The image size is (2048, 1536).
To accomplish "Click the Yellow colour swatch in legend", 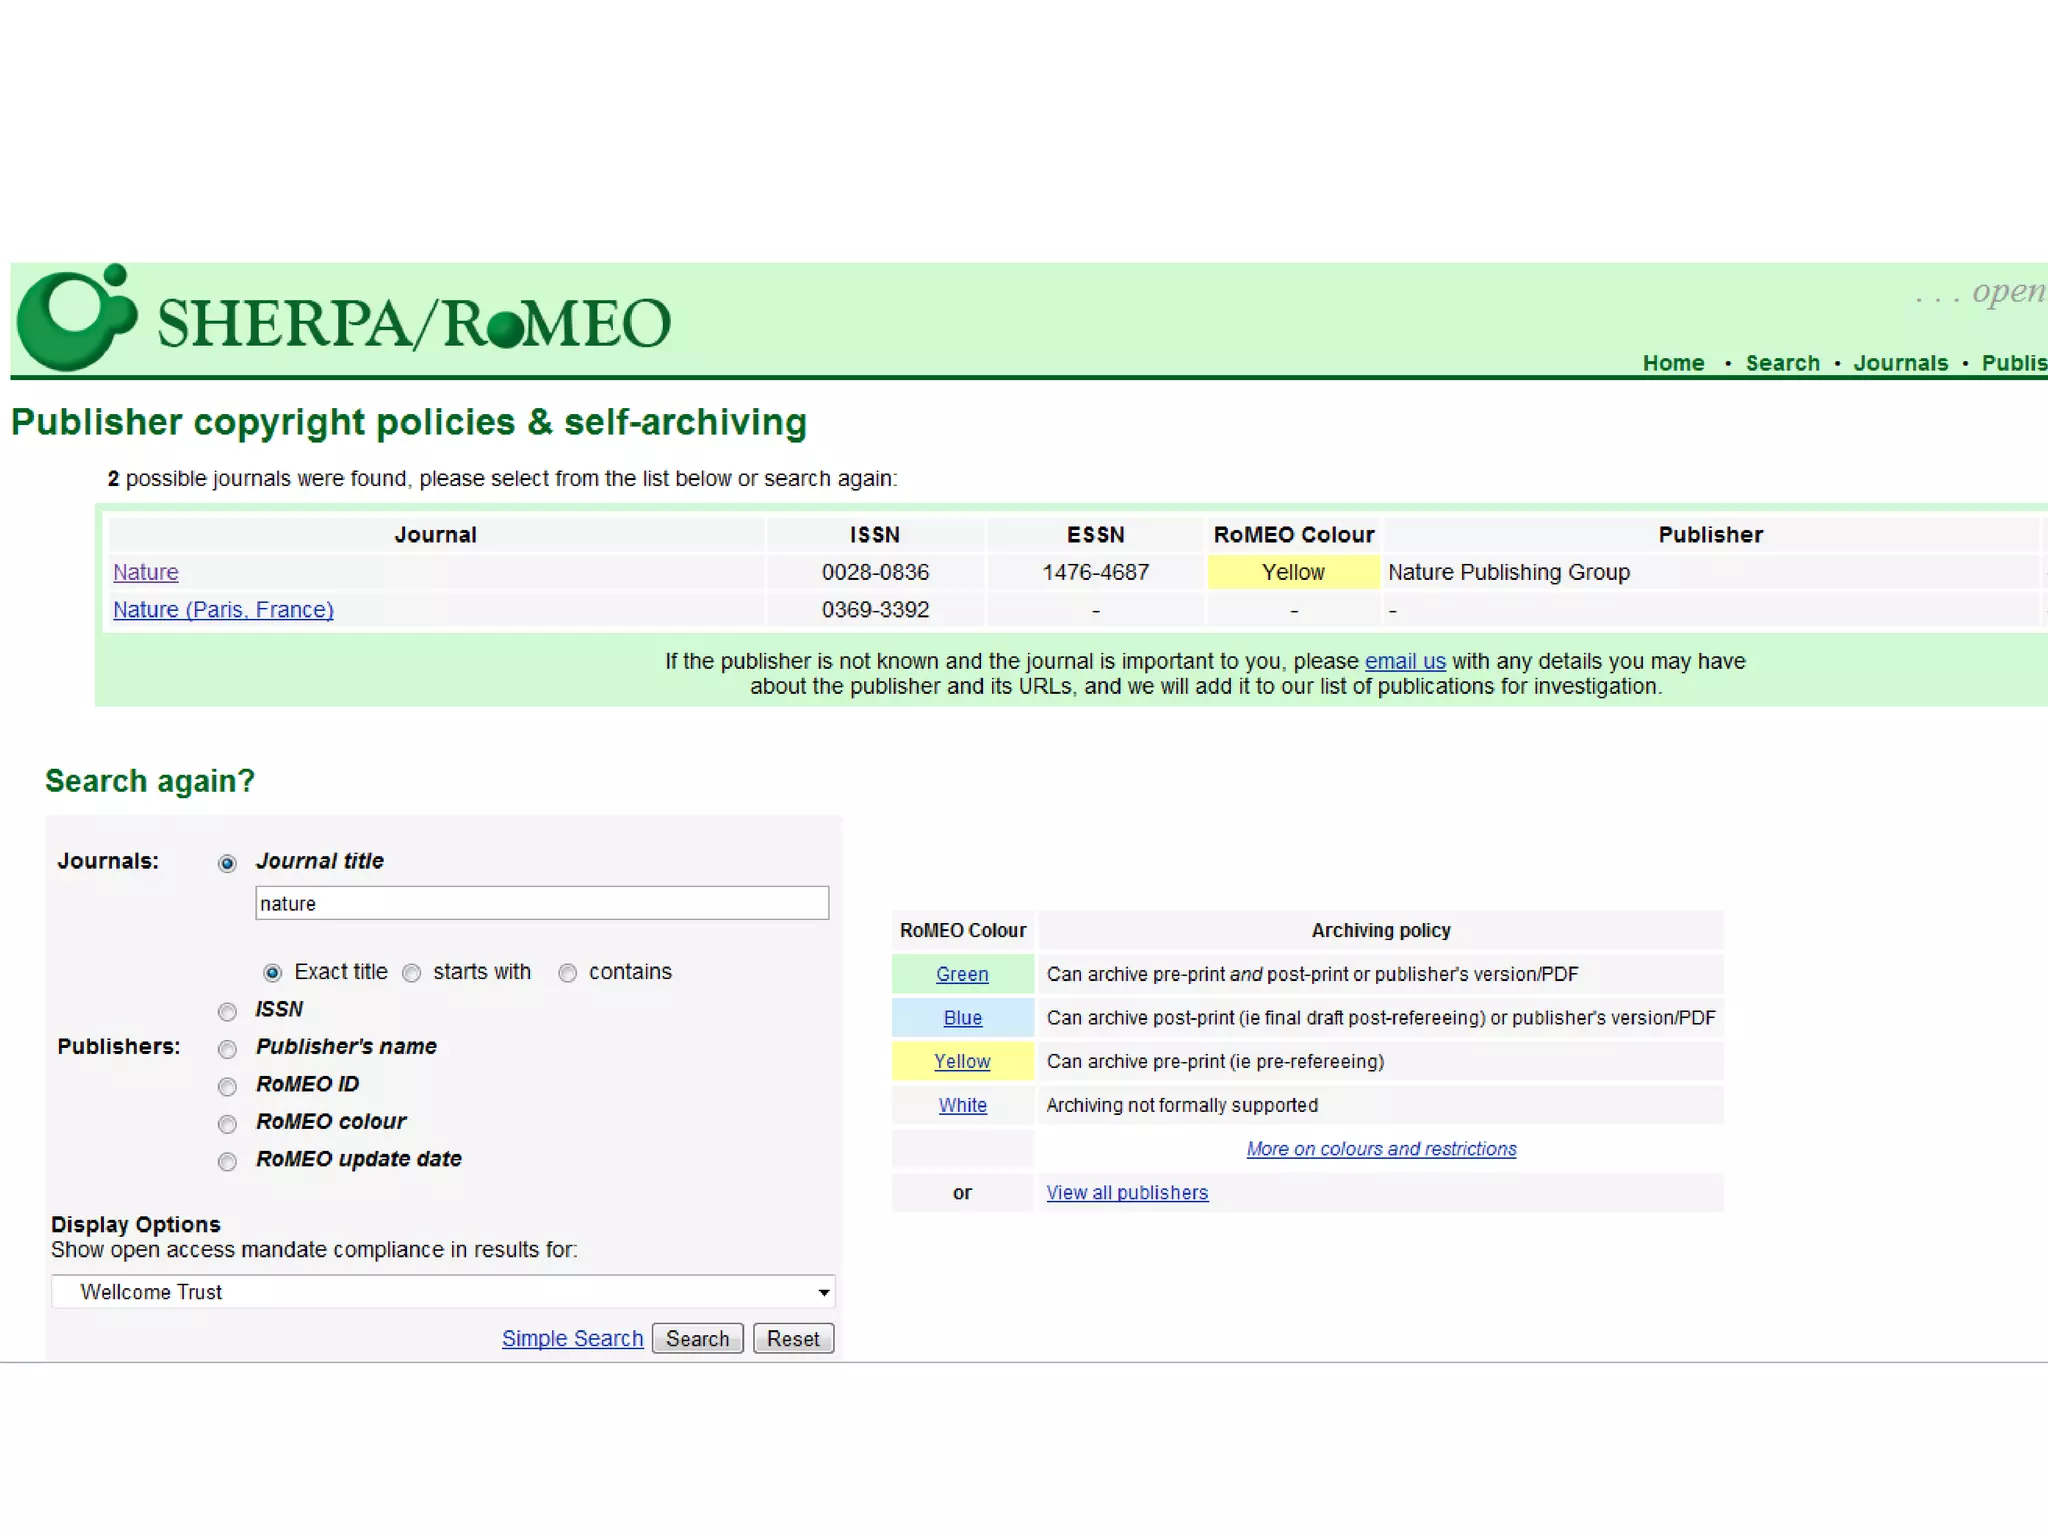I will [x=962, y=1062].
